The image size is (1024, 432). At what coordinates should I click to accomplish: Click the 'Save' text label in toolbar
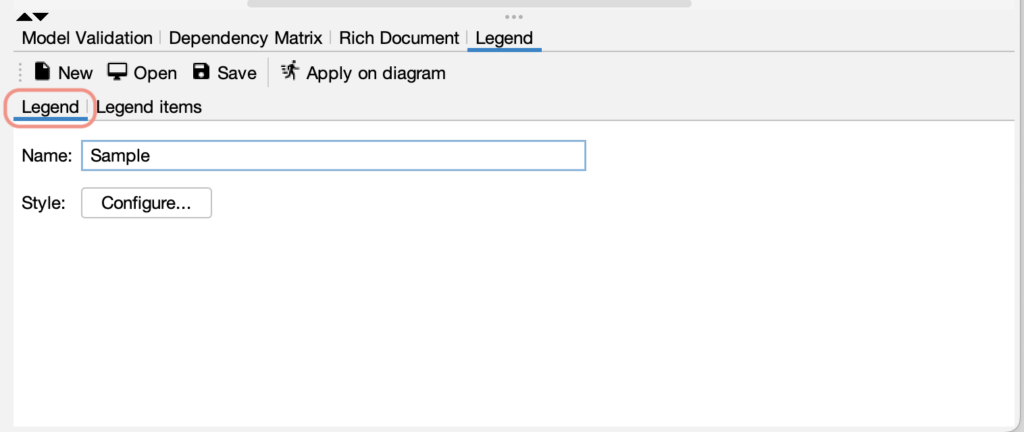click(x=237, y=73)
